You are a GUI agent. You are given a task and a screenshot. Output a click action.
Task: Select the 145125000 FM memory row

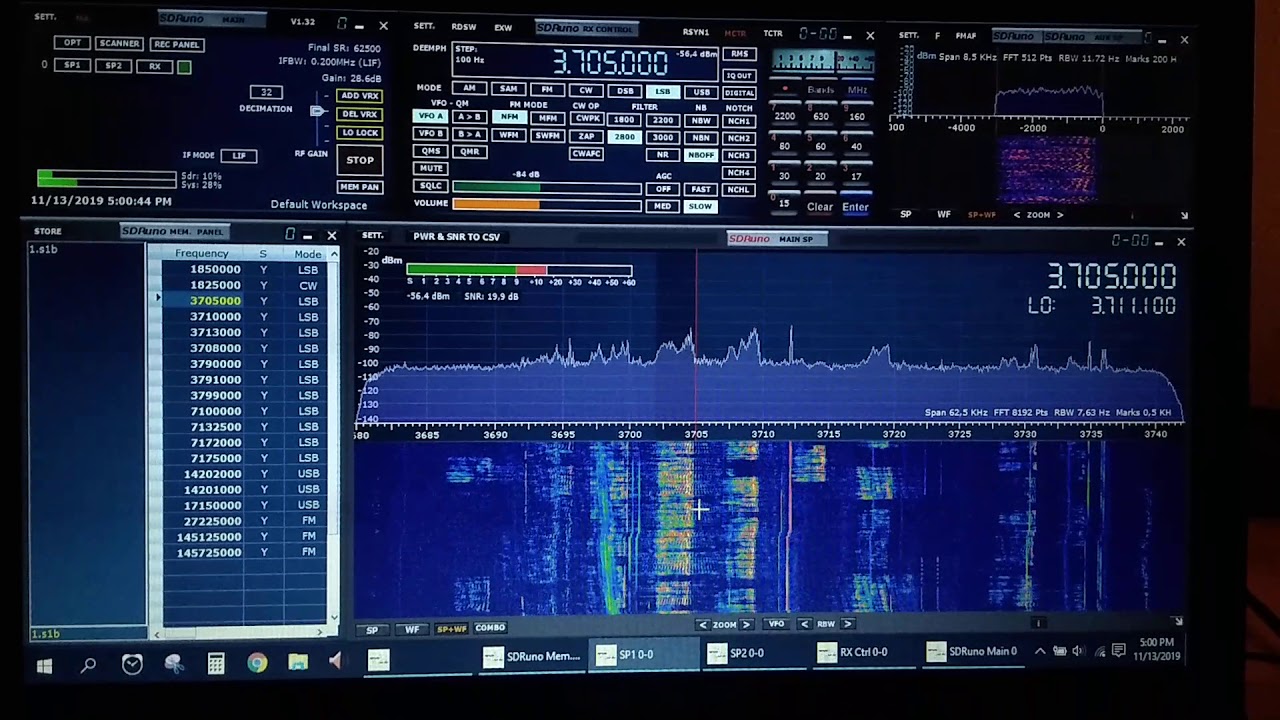244,537
